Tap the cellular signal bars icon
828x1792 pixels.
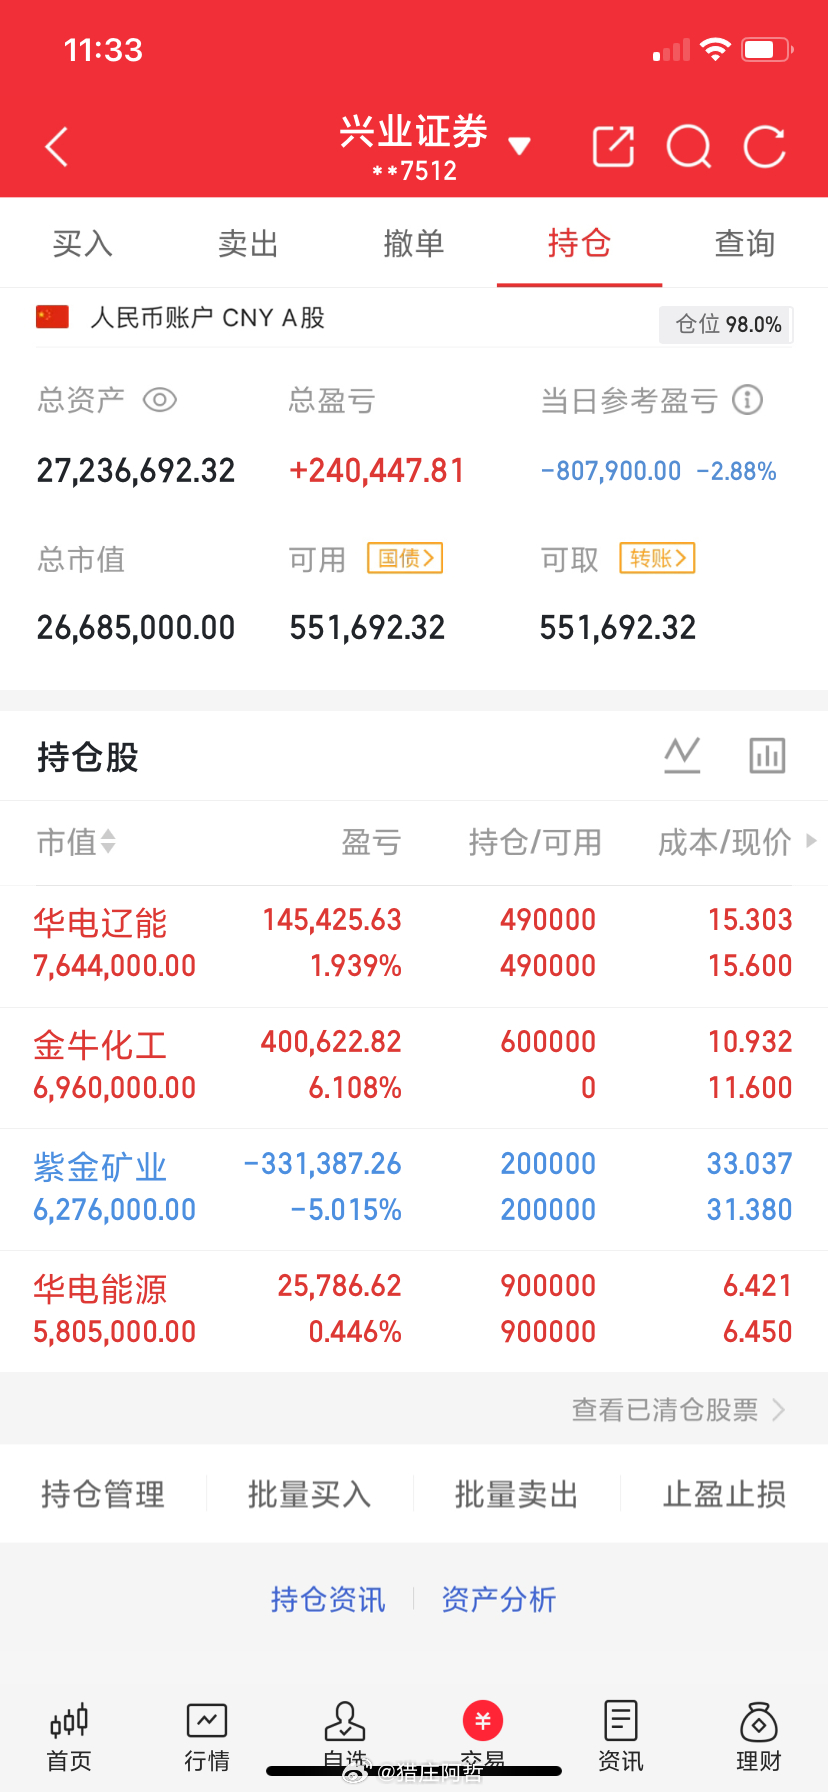coord(671,49)
